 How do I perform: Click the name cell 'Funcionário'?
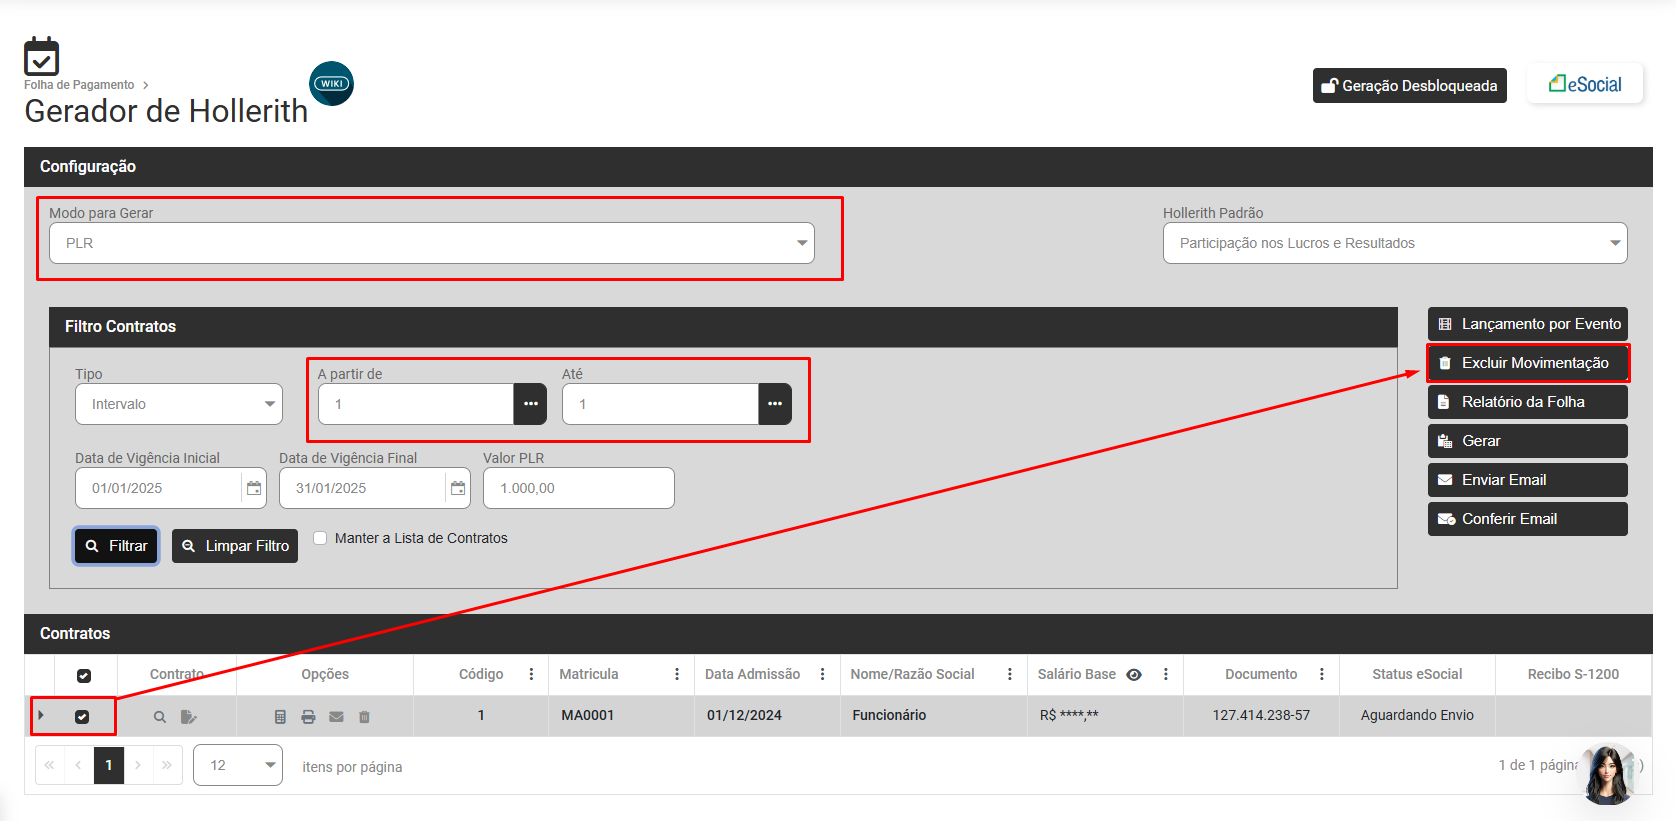point(889,715)
